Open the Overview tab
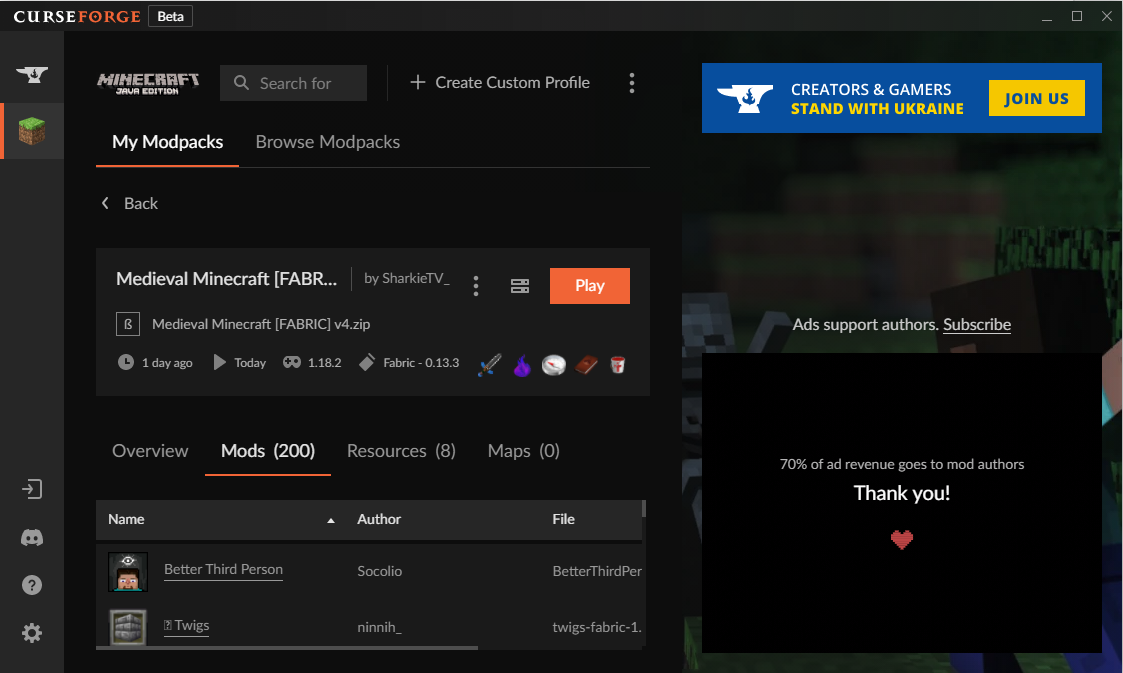1123x673 pixels. point(150,451)
